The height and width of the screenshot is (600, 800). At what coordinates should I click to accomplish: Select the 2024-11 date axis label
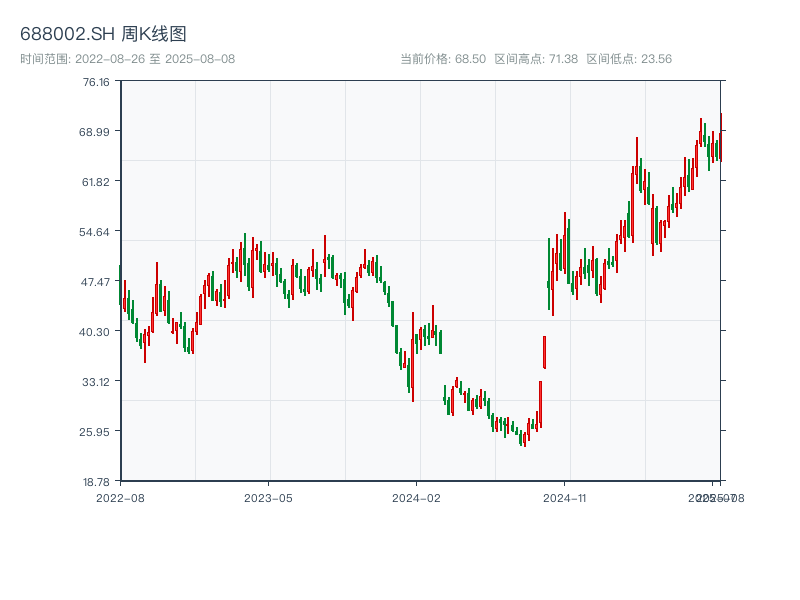[x=565, y=497]
